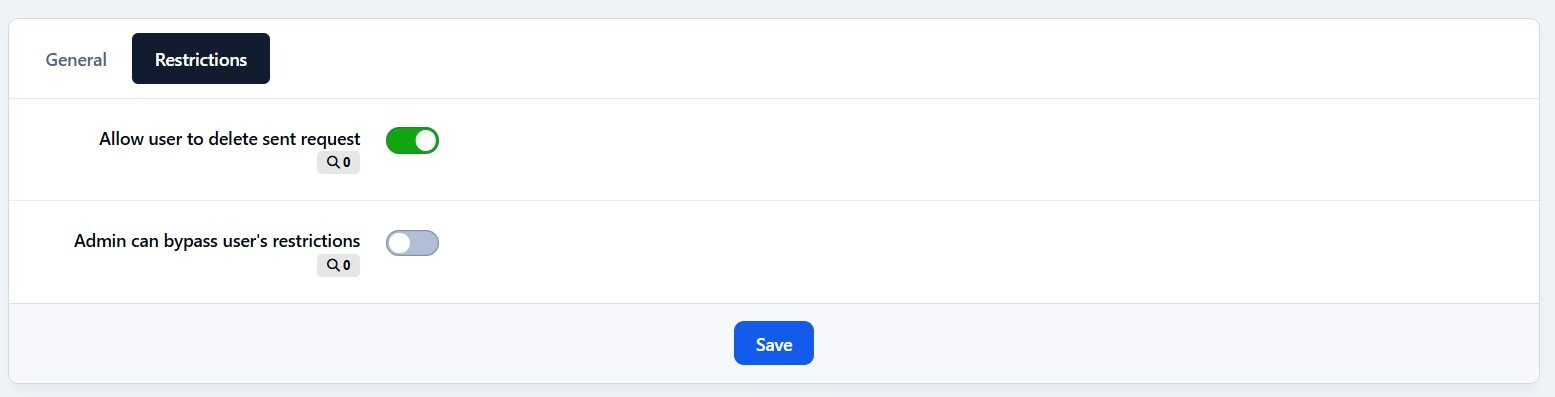Click the magnifier icon under Admin bypass setting
This screenshot has width=1555, height=397.
[x=333, y=265]
